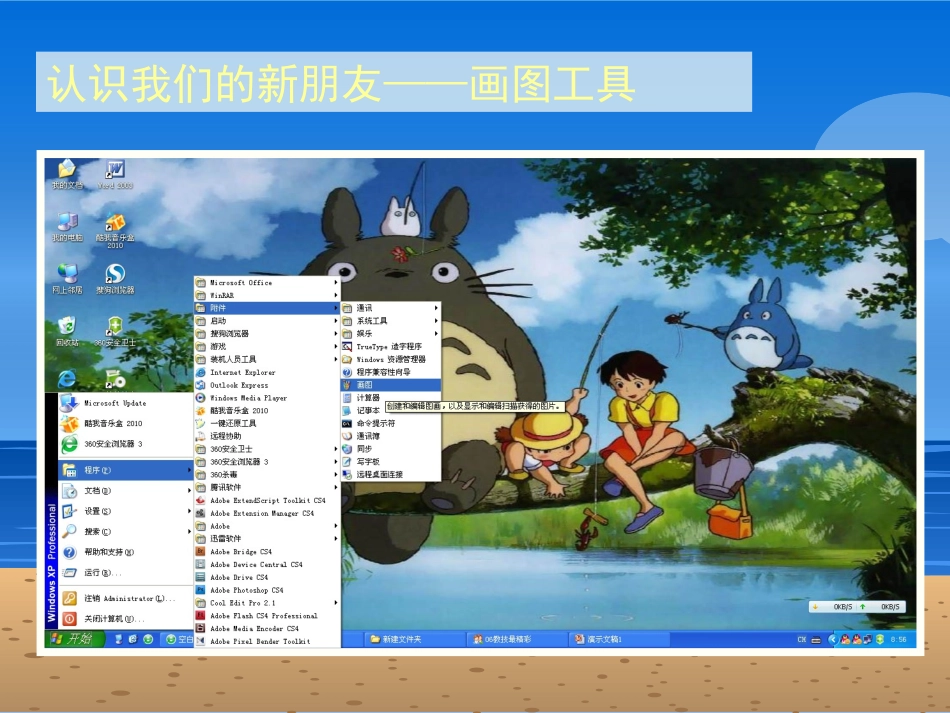Open Windows 资源管理器 in accessories
This screenshot has width=950, height=713.
(391, 359)
